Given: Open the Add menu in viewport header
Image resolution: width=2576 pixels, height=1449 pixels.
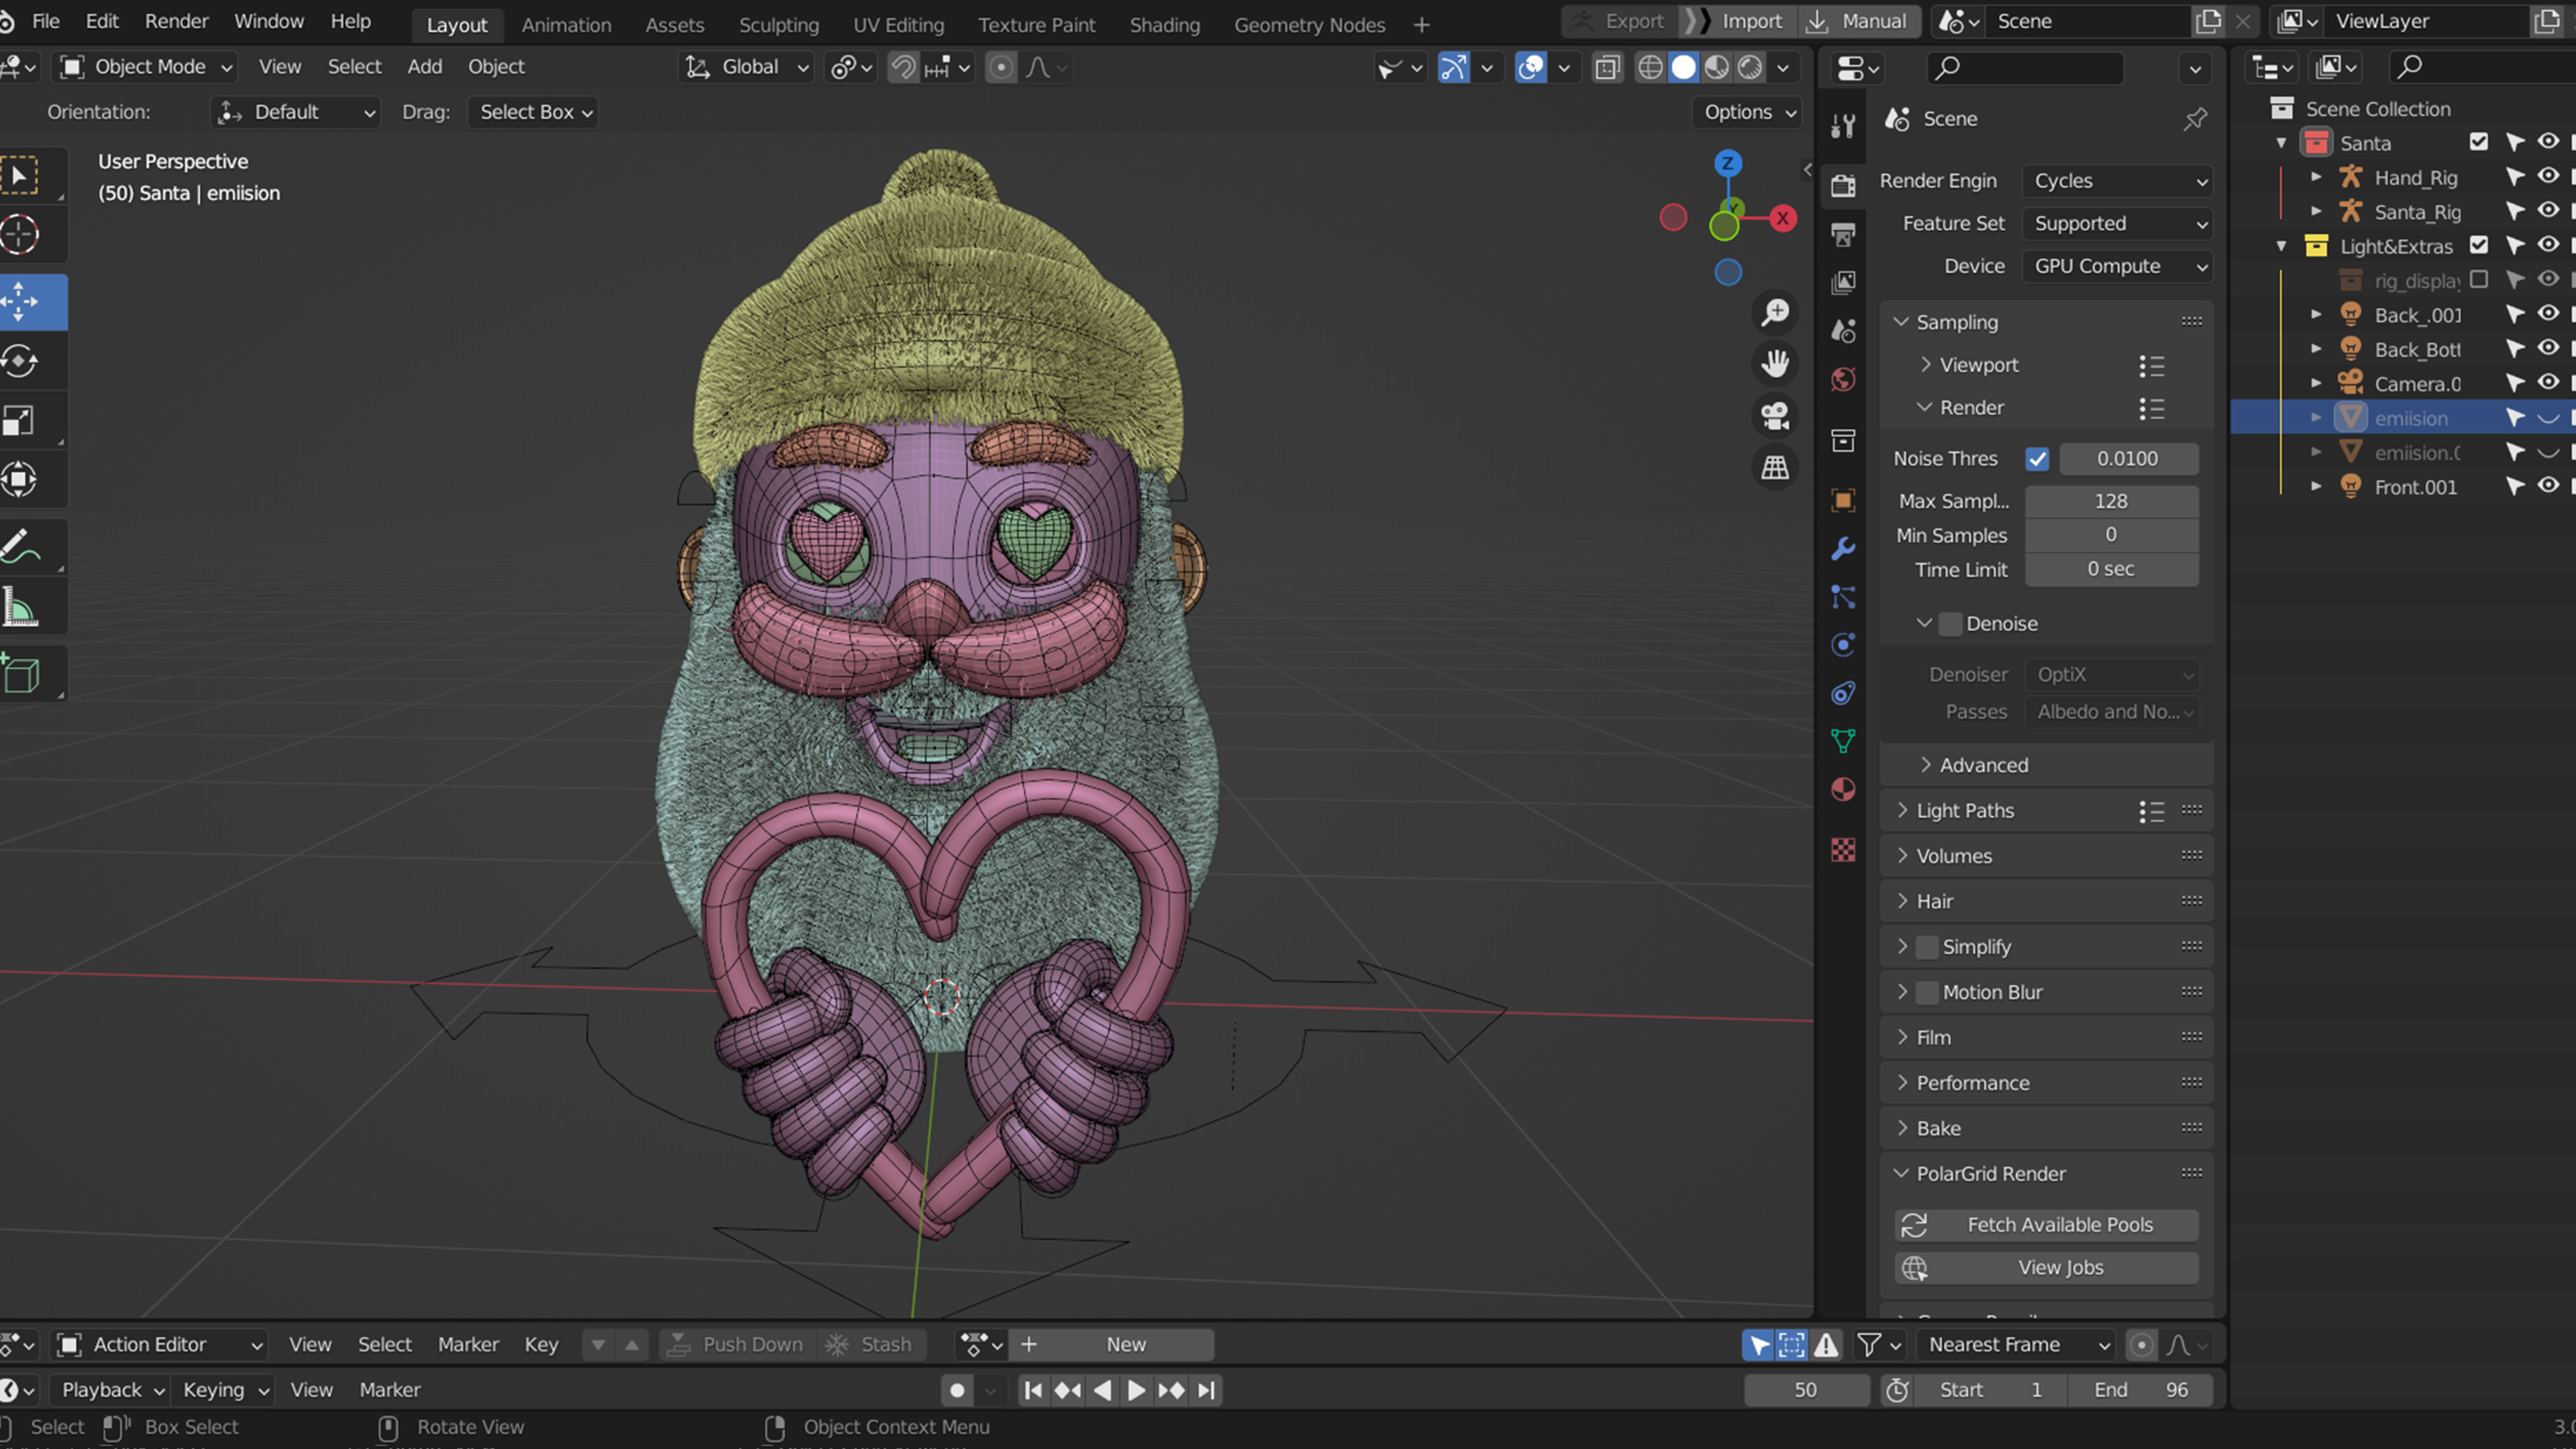Looking at the screenshot, I should (x=424, y=67).
